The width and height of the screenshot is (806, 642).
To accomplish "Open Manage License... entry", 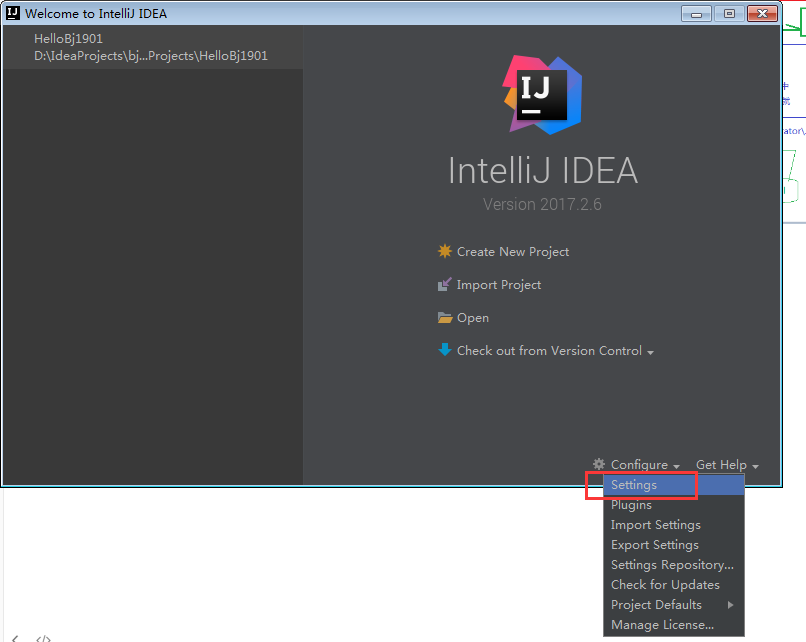I will click(x=674, y=625).
